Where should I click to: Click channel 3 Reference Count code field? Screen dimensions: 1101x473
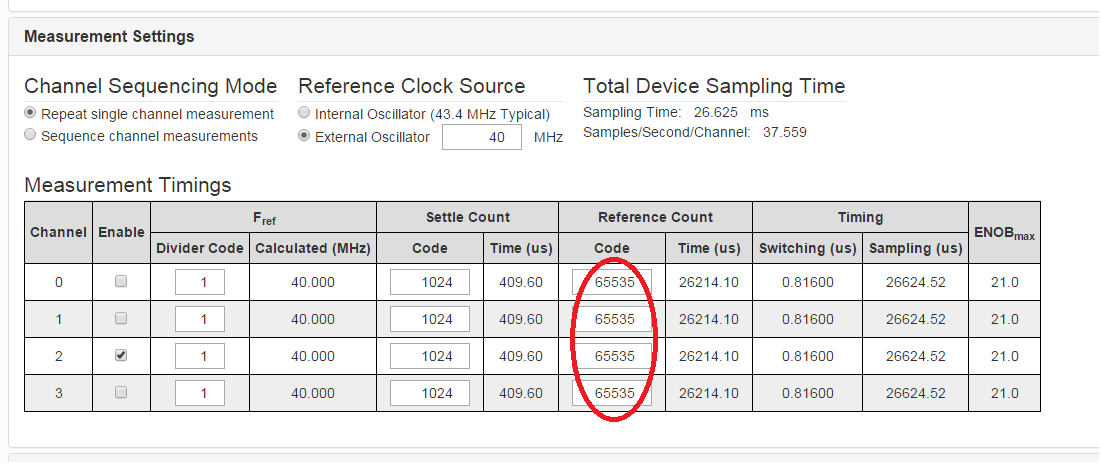(x=612, y=393)
